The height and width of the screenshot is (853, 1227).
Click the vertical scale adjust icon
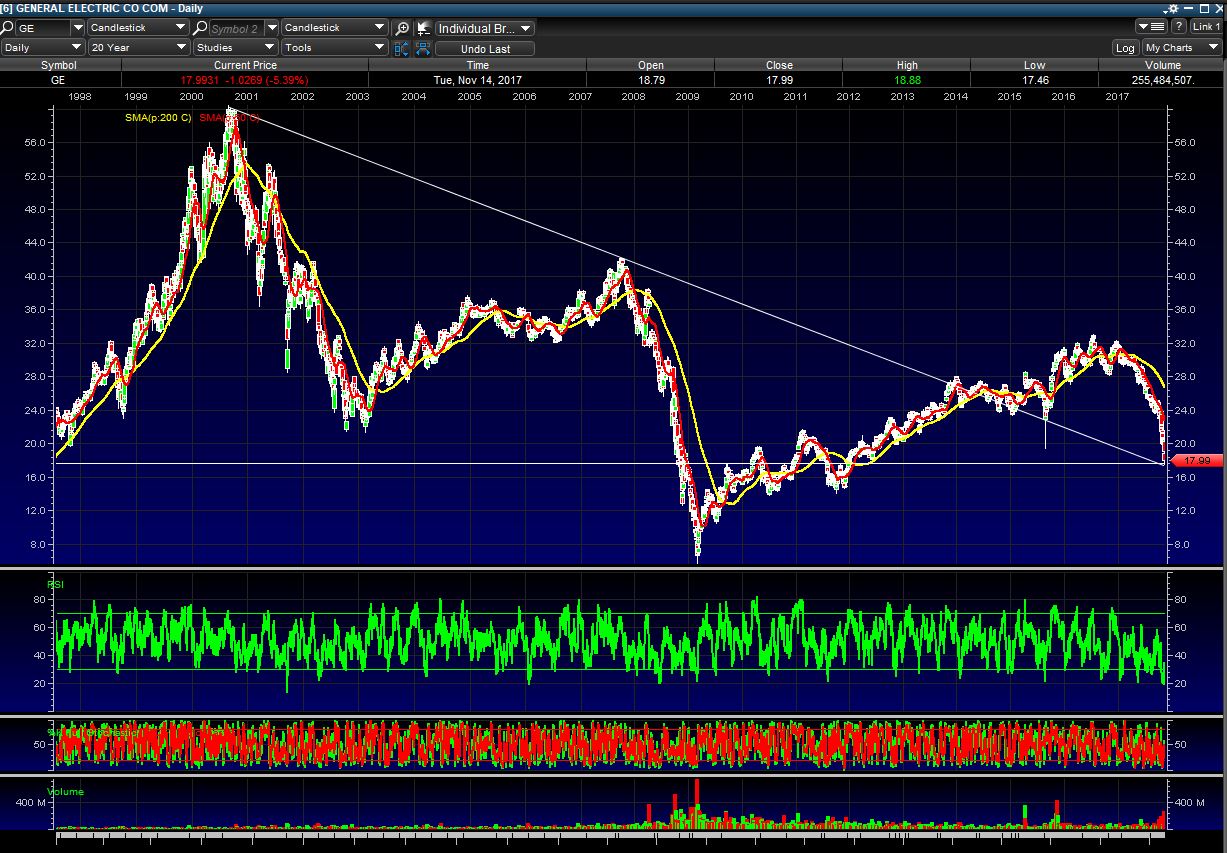click(x=402, y=48)
